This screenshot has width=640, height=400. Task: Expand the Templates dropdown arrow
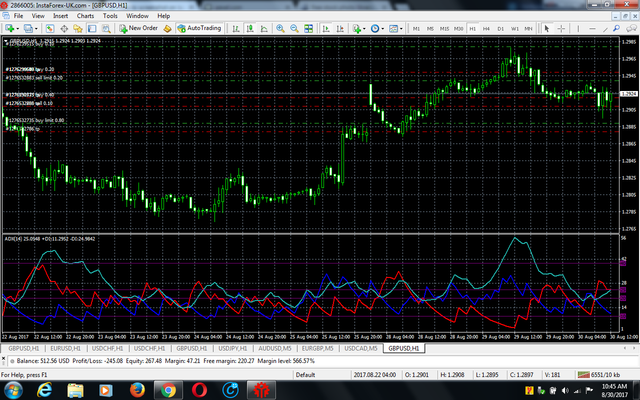tap(401, 29)
